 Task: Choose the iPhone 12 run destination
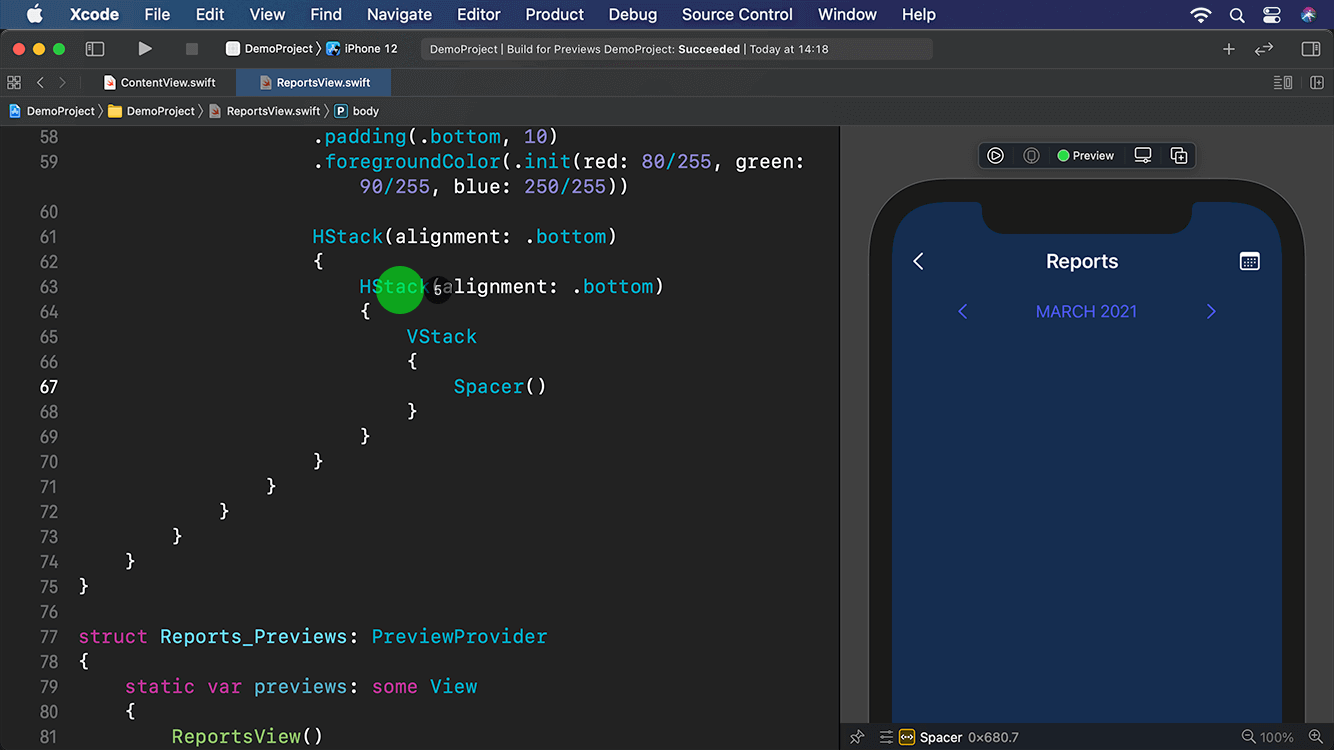362,49
